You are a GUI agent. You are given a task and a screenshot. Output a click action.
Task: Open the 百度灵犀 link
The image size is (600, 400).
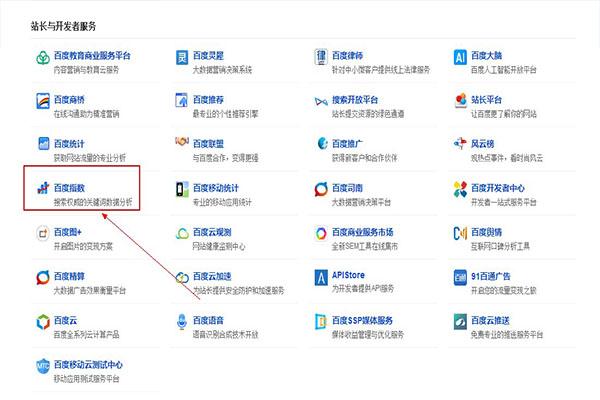coord(208,56)
